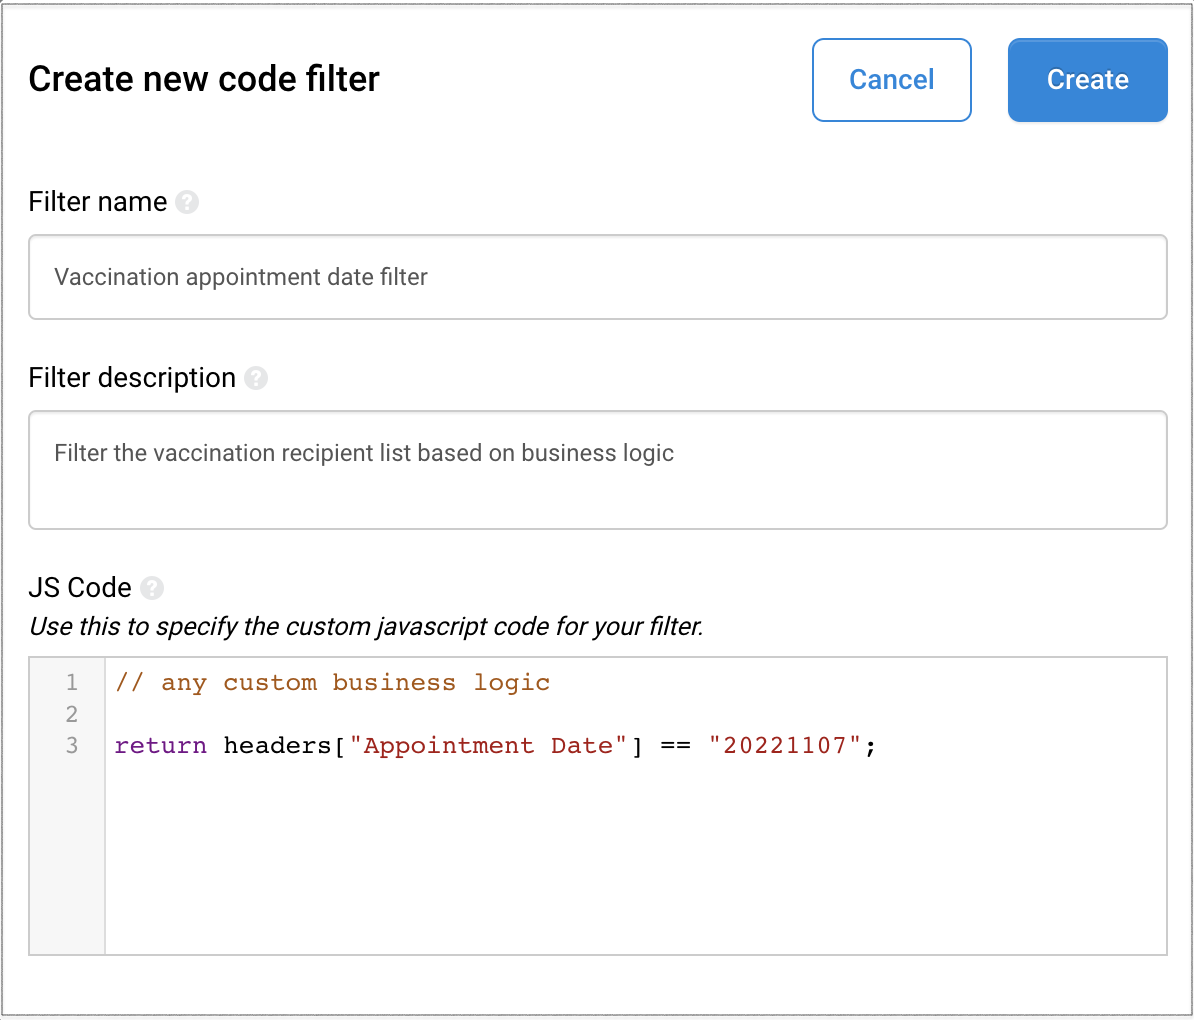The image size is (1194, 1020).
Task: Click the "Create new code filter" heading
Action: tap(204, 79)
